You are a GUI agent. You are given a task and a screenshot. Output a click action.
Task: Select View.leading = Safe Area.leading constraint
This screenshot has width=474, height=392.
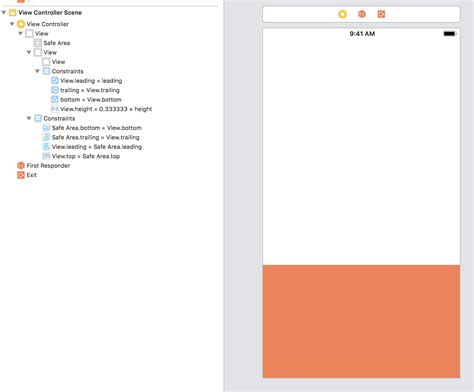[97, 147]
